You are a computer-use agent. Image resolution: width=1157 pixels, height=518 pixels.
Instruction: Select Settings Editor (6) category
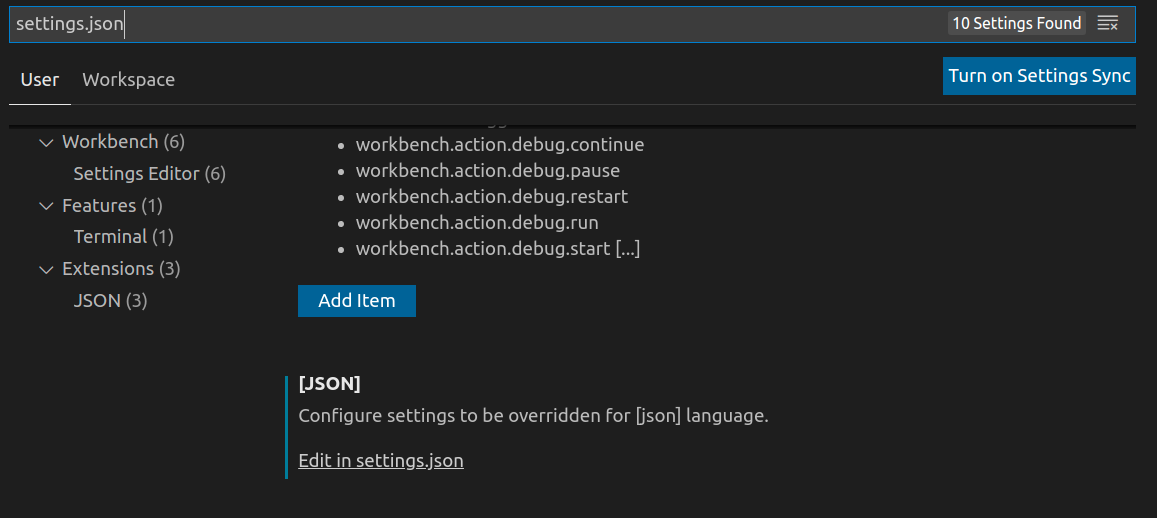pyautogui.click(x=150, y=173)
